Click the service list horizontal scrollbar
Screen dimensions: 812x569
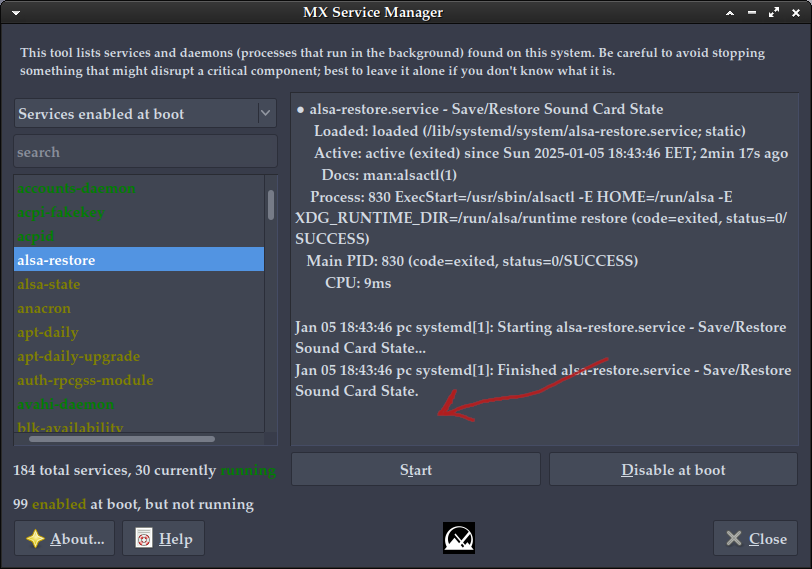122,439
